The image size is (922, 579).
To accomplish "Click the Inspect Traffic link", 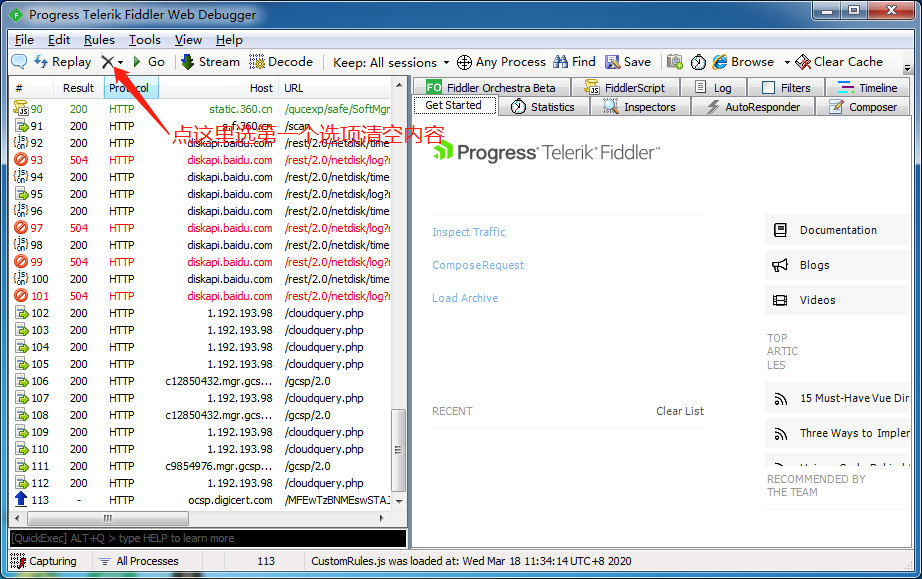I will pyautogui.click(x=468, y=232).
